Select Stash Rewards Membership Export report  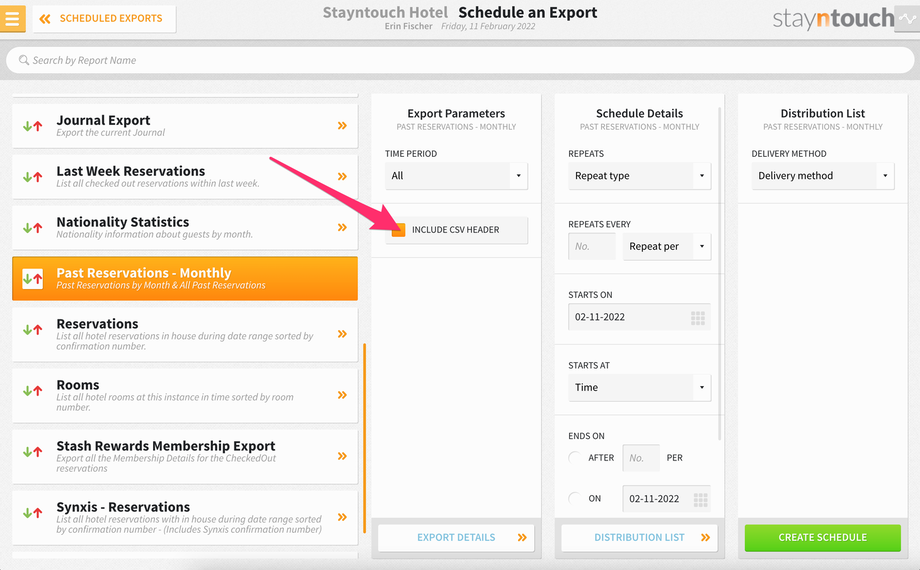(x=185, y=456)
